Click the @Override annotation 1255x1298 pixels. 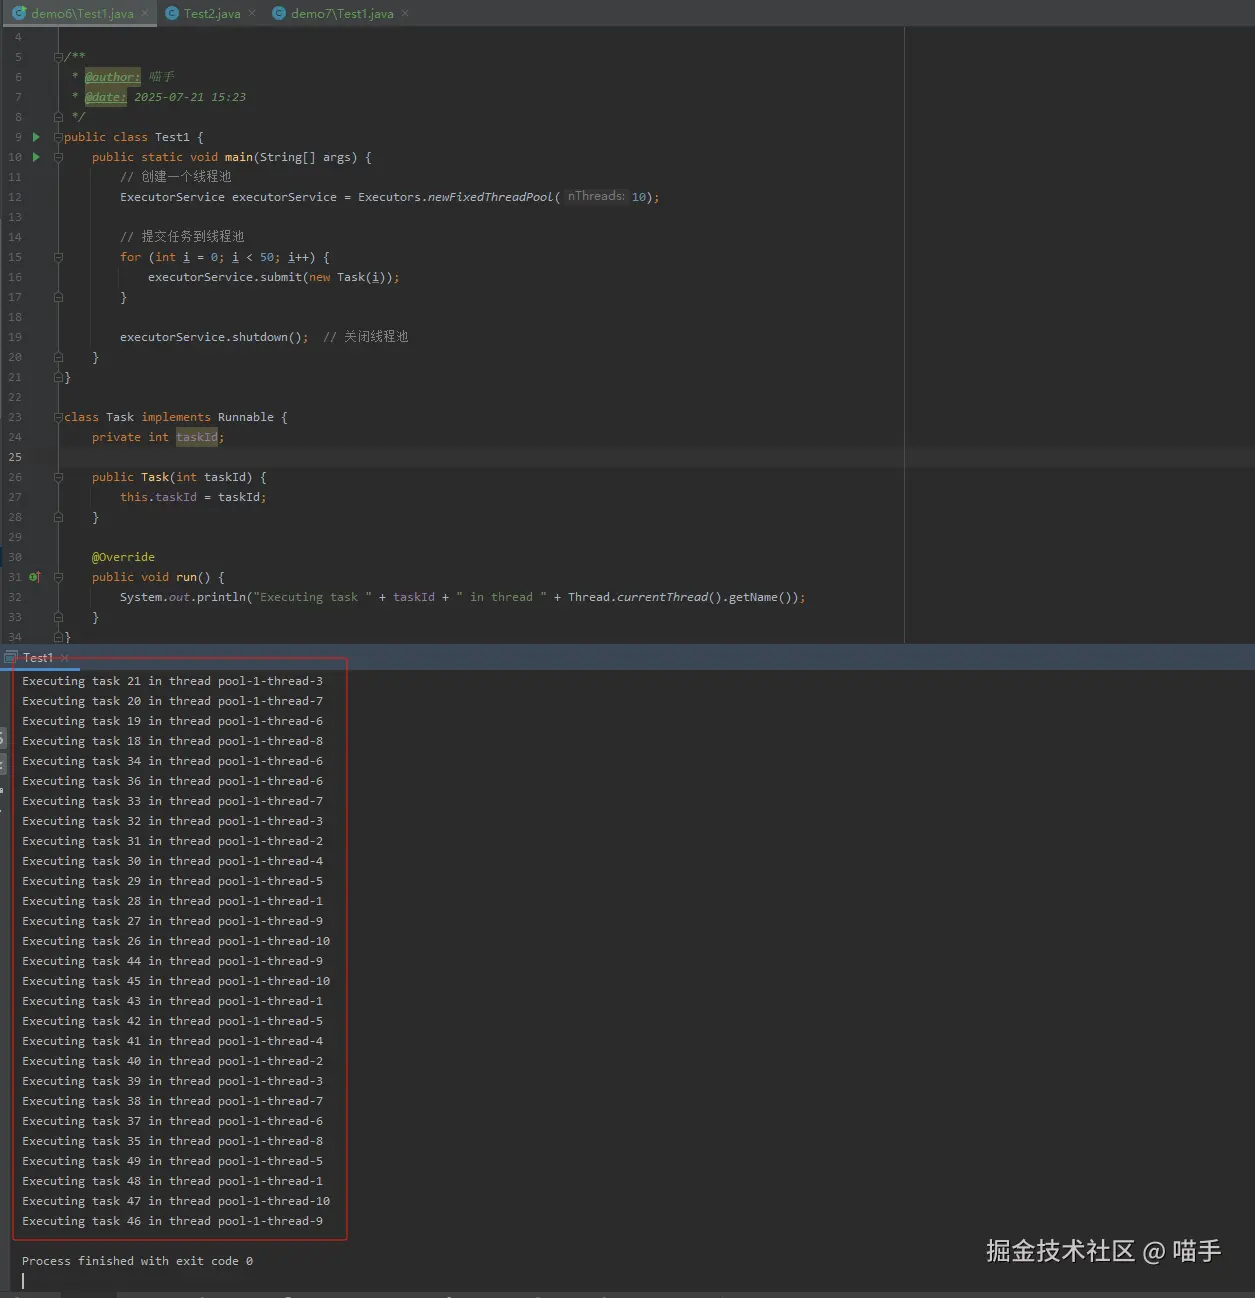[123, 557]
